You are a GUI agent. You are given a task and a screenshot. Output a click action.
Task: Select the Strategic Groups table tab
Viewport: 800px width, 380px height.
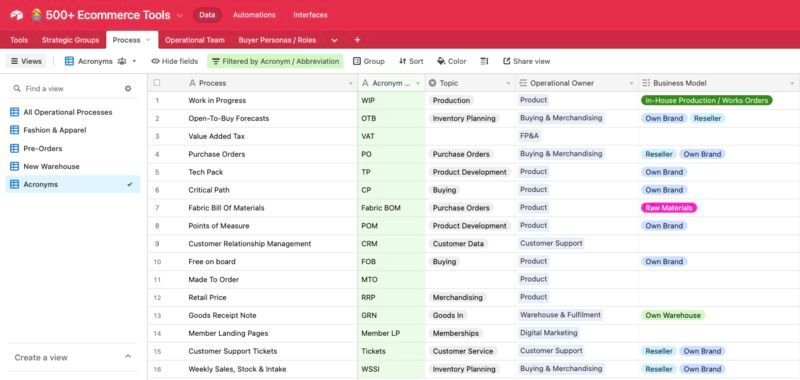tap(70, 40)
